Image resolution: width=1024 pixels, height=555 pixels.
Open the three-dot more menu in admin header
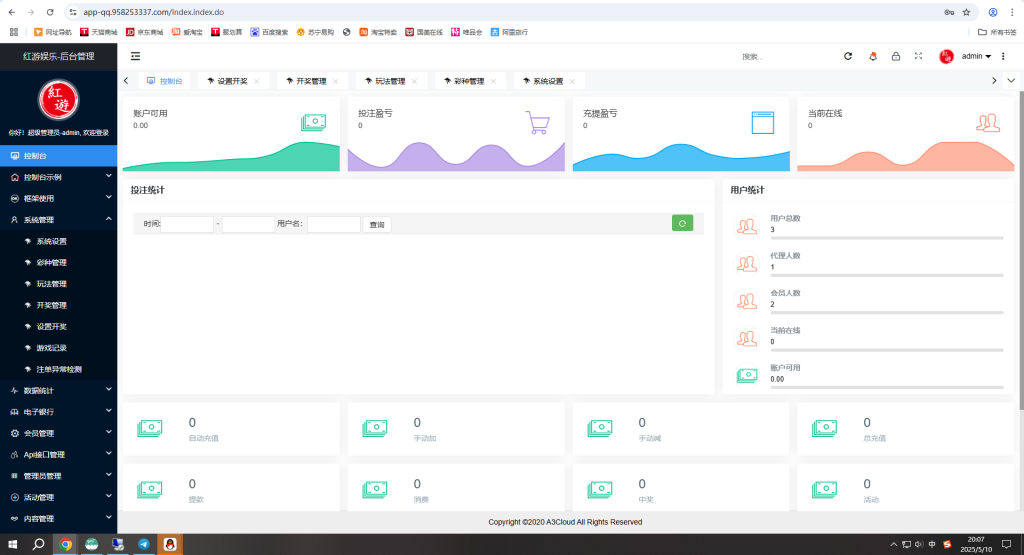[x=1003, y=56]
